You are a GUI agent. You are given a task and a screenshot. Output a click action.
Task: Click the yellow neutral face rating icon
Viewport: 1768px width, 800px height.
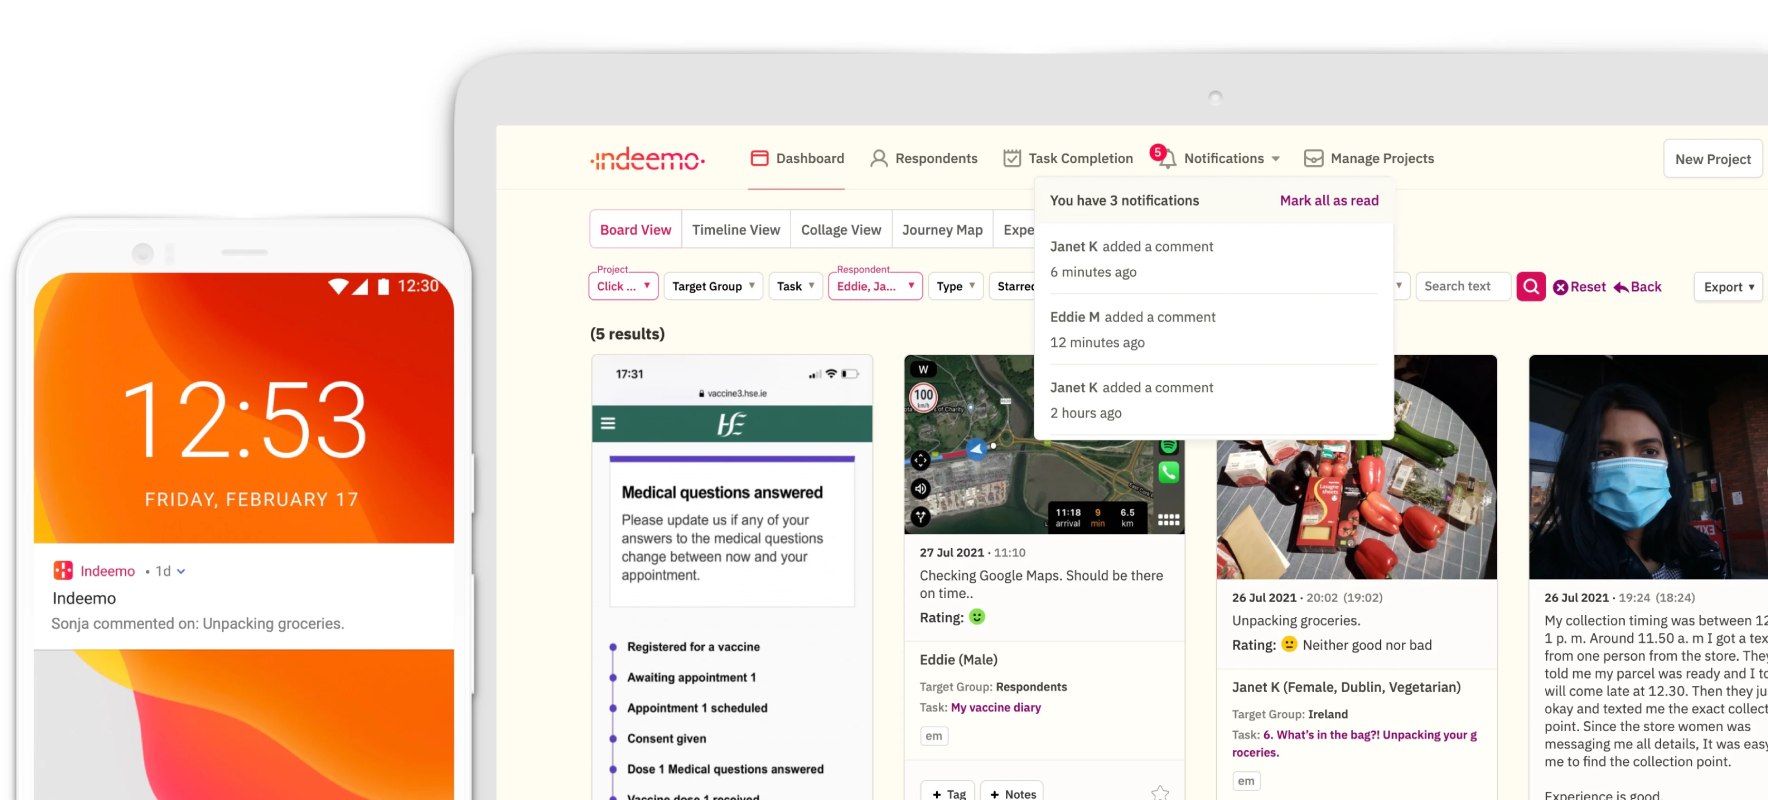click(1289, 645)
